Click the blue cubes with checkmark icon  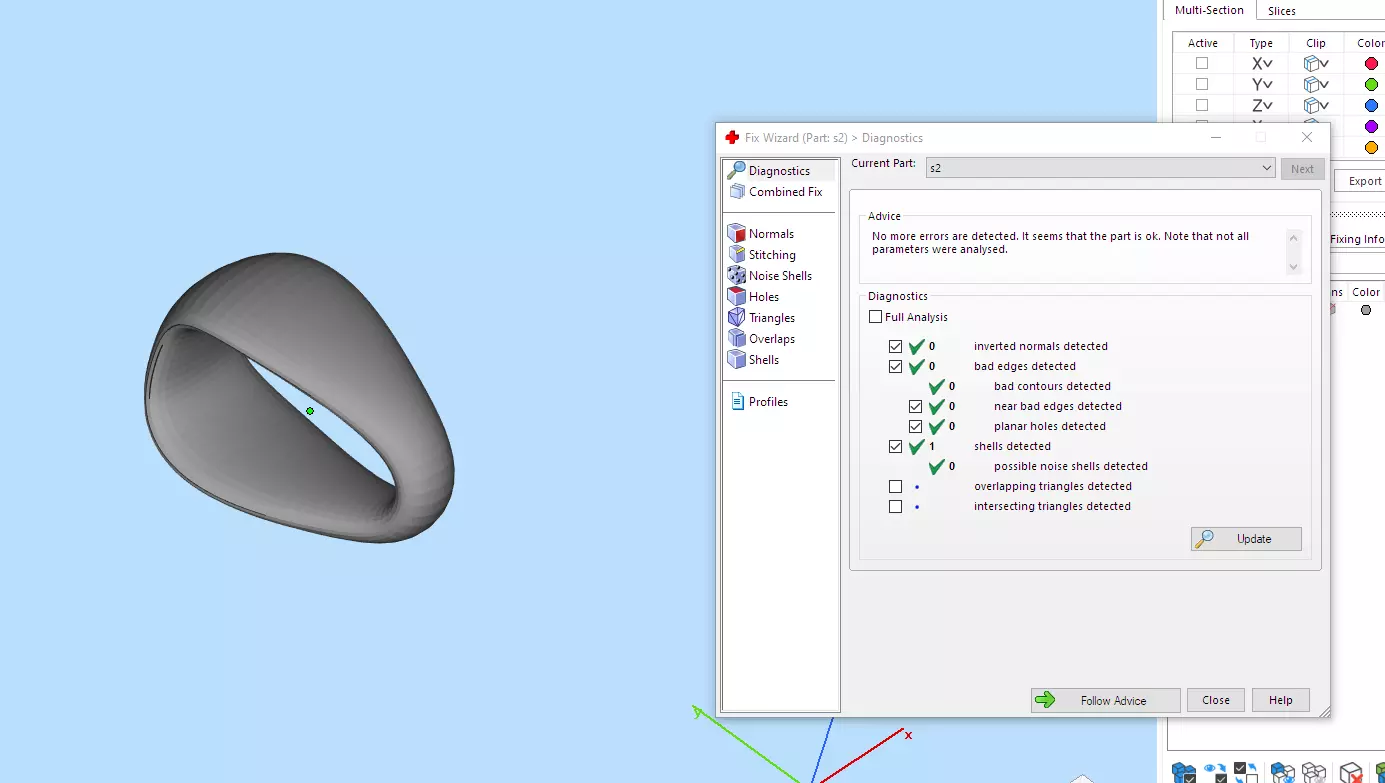(x=1184, y=773)
